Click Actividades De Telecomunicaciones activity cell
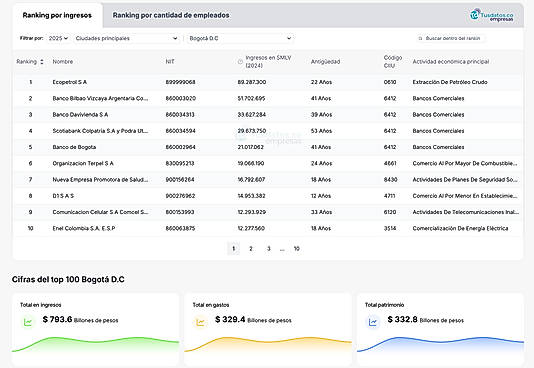Screen dimensions: 534x368 coord(466,212)
